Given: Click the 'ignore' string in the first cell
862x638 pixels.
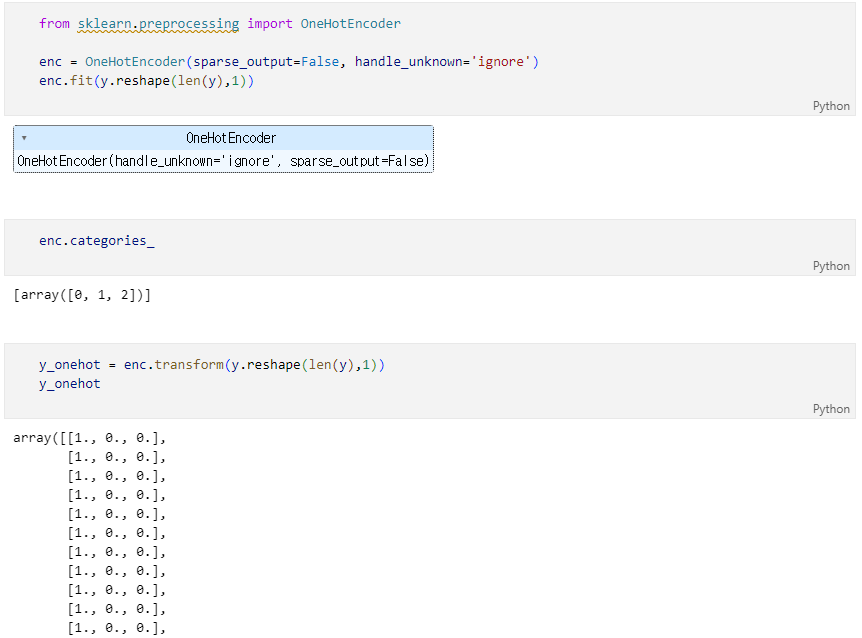Looking at the screenshot, I should (x=500, y=62).
